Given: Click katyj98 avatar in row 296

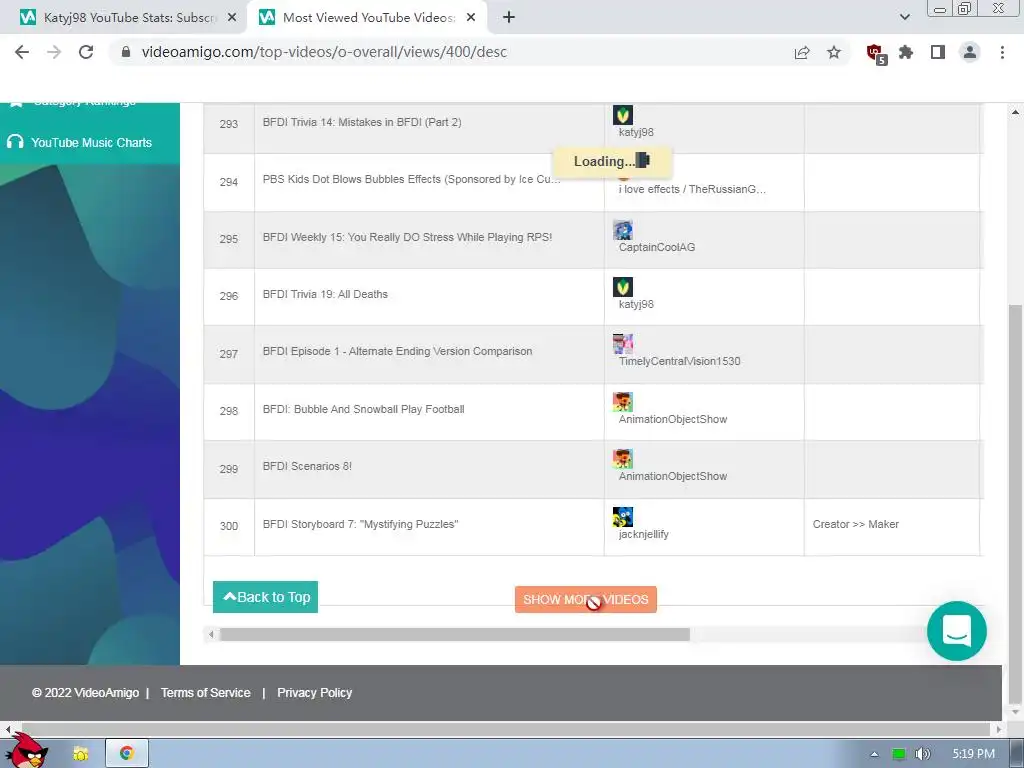Looking at the screenshot, I should pos(622,287).
